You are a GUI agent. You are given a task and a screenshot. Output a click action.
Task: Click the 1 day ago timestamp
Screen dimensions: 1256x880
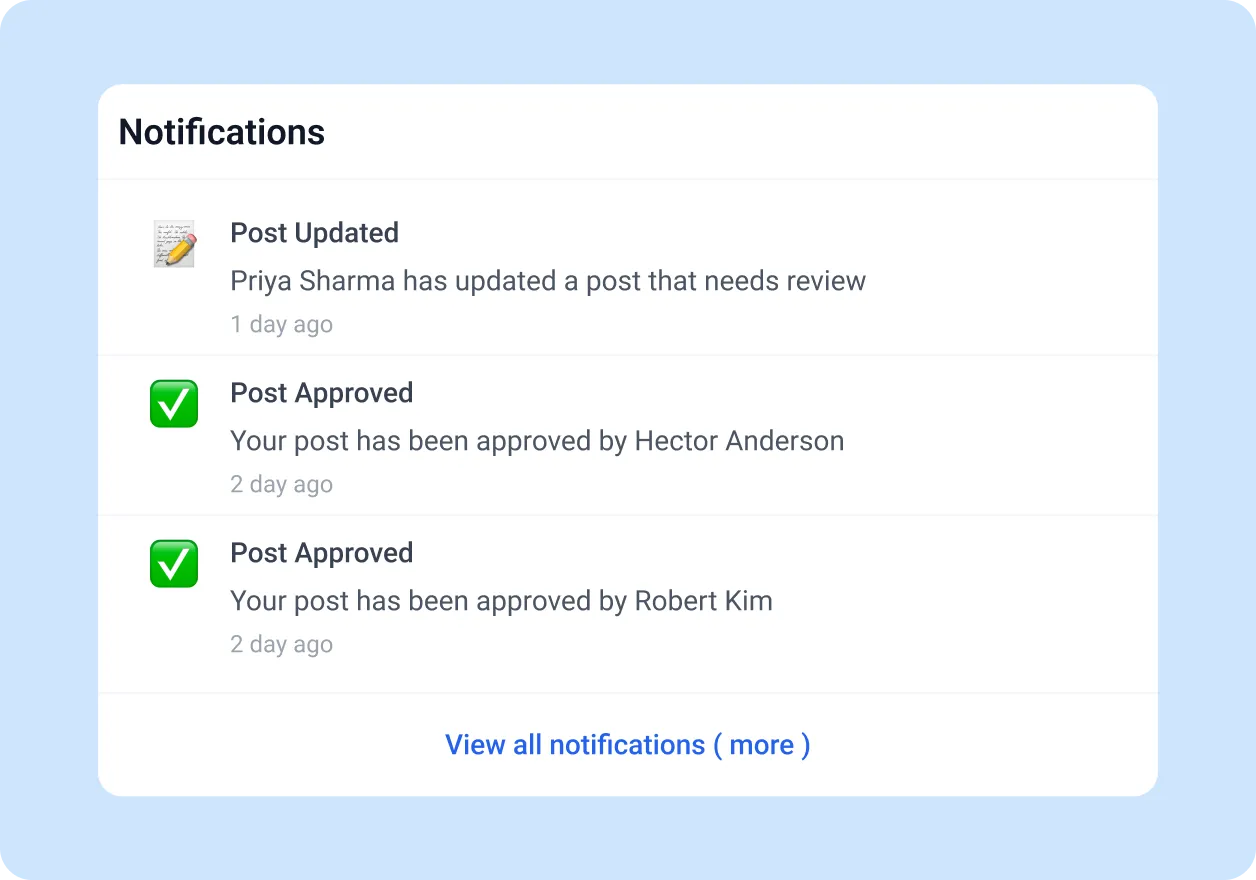(x=281, y=324)
